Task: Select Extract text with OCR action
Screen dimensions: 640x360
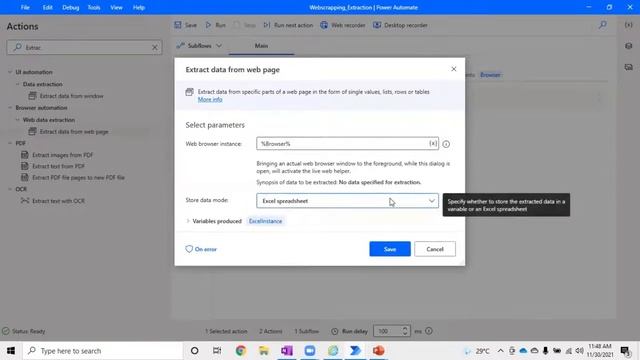Action: coord(53,201)
